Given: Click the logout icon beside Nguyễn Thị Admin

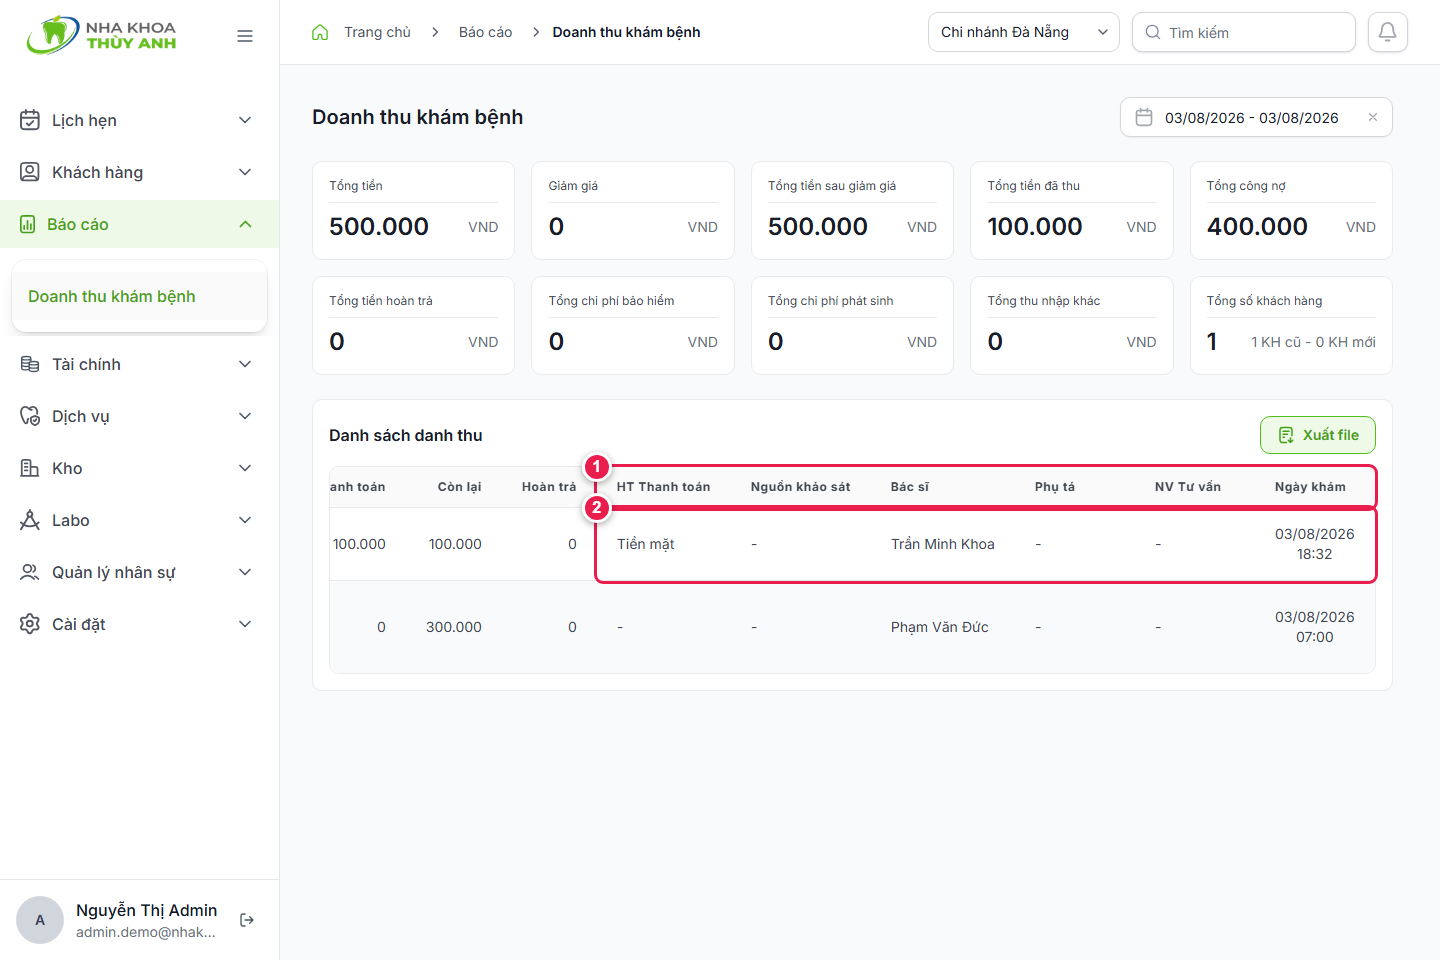Looking at the screenshot, I should 247,920.
